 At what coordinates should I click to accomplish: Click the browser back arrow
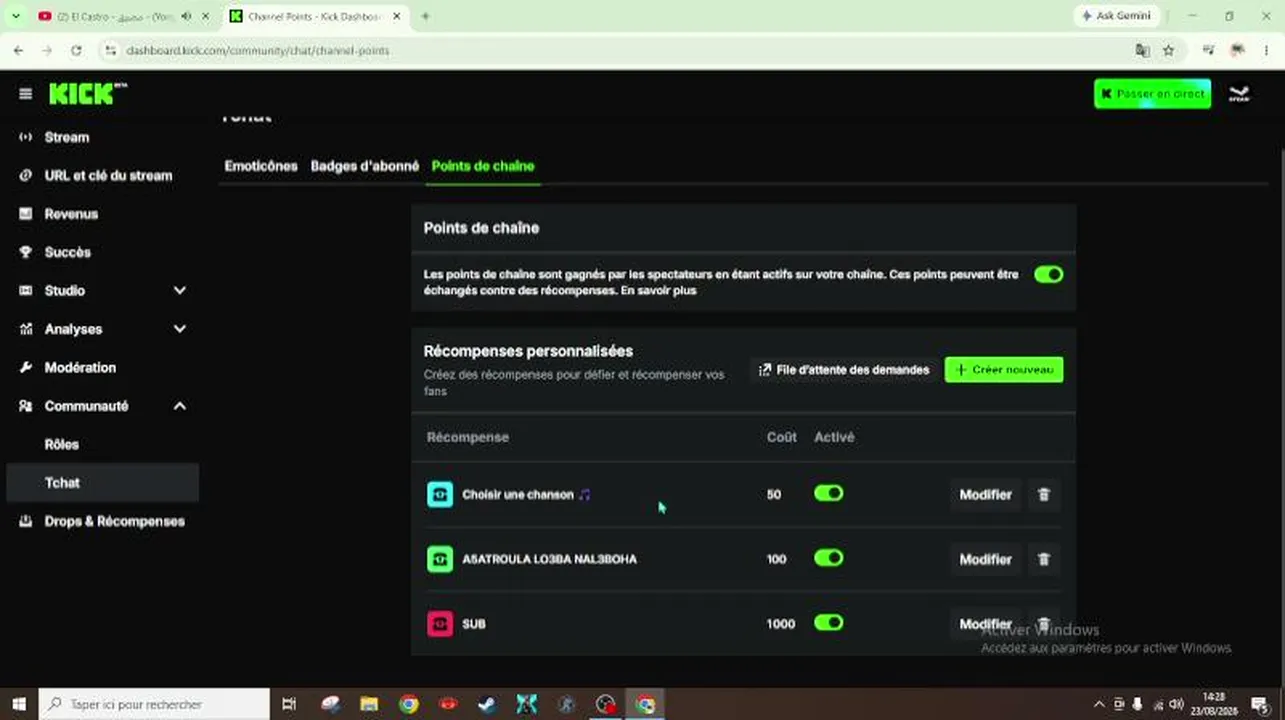click(18, 50)
